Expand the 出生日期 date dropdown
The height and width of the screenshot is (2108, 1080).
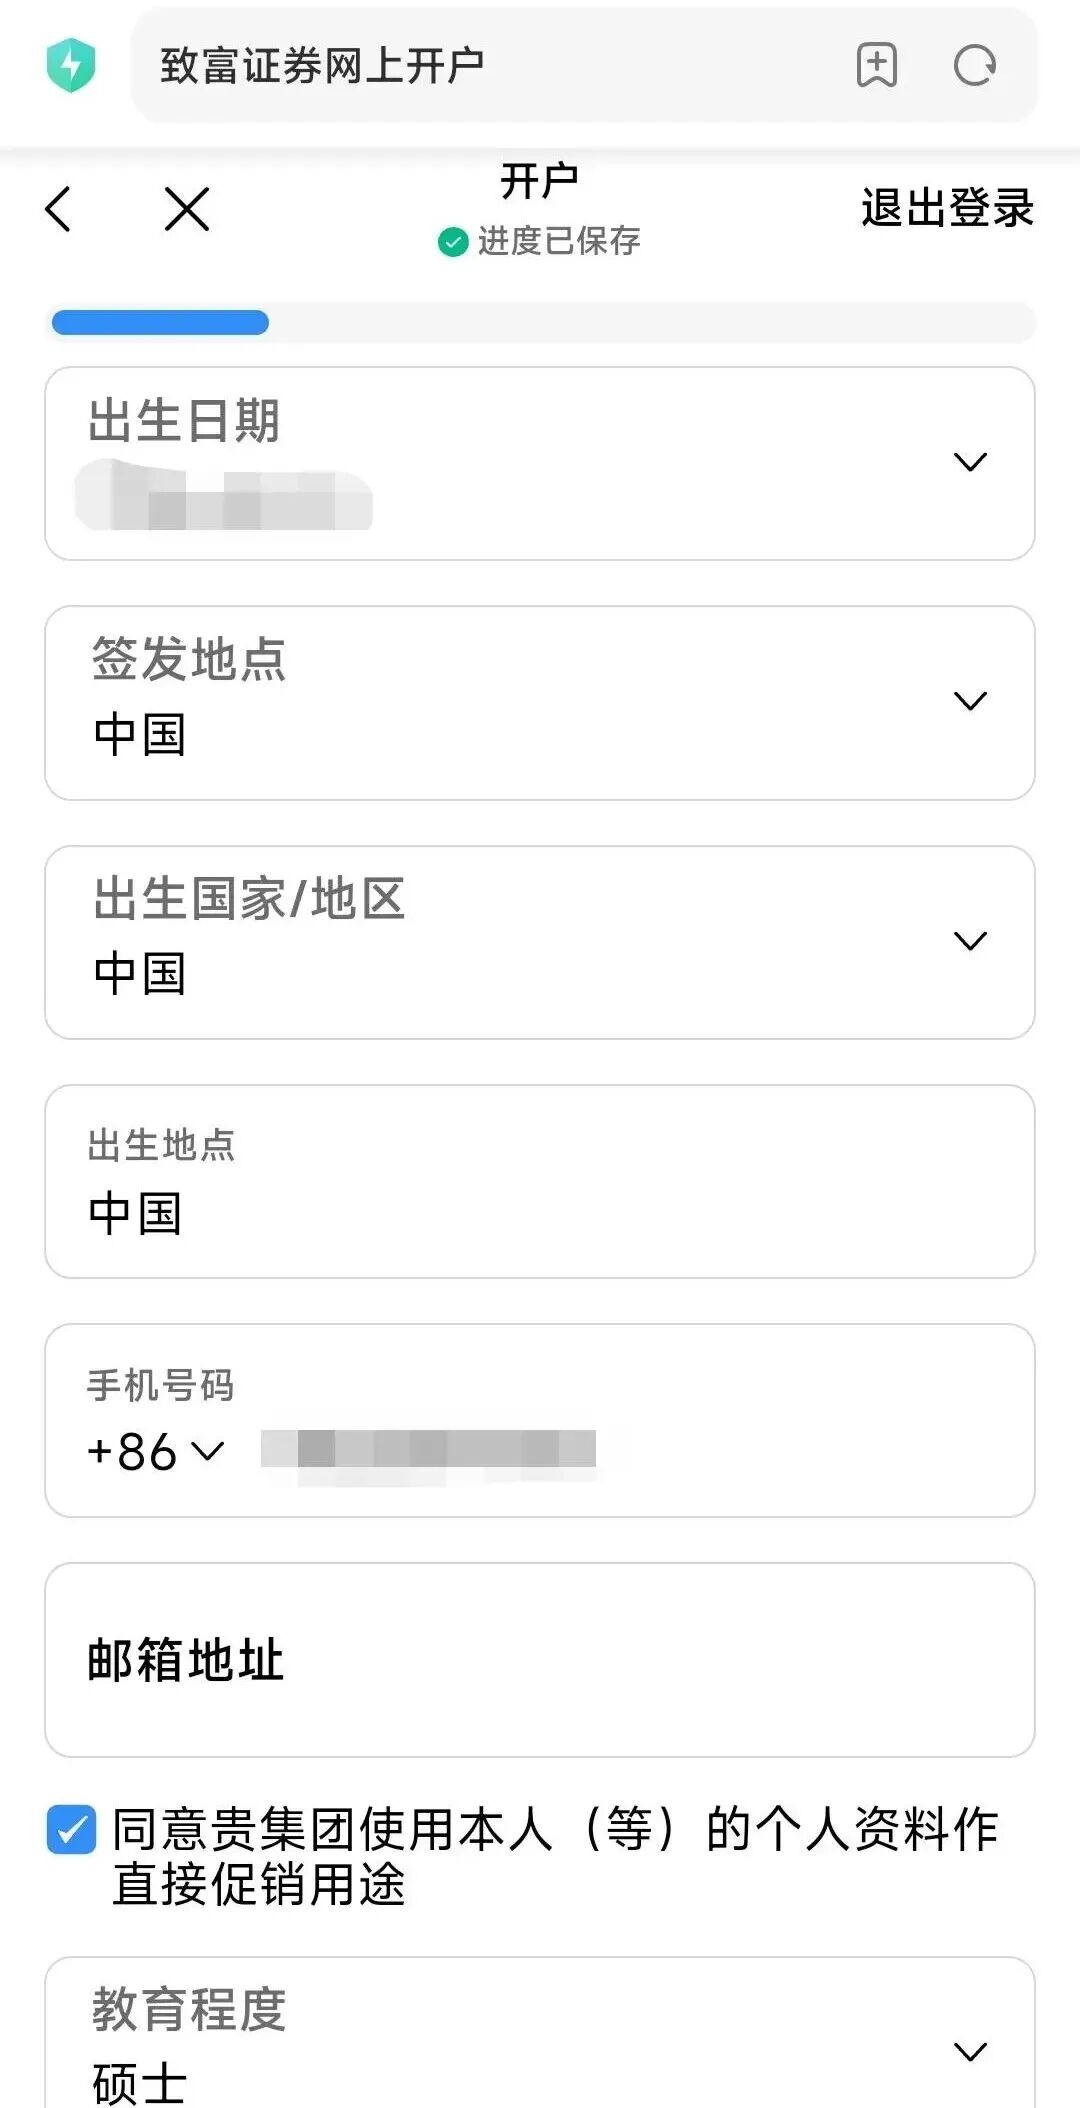tap(970, 462)
